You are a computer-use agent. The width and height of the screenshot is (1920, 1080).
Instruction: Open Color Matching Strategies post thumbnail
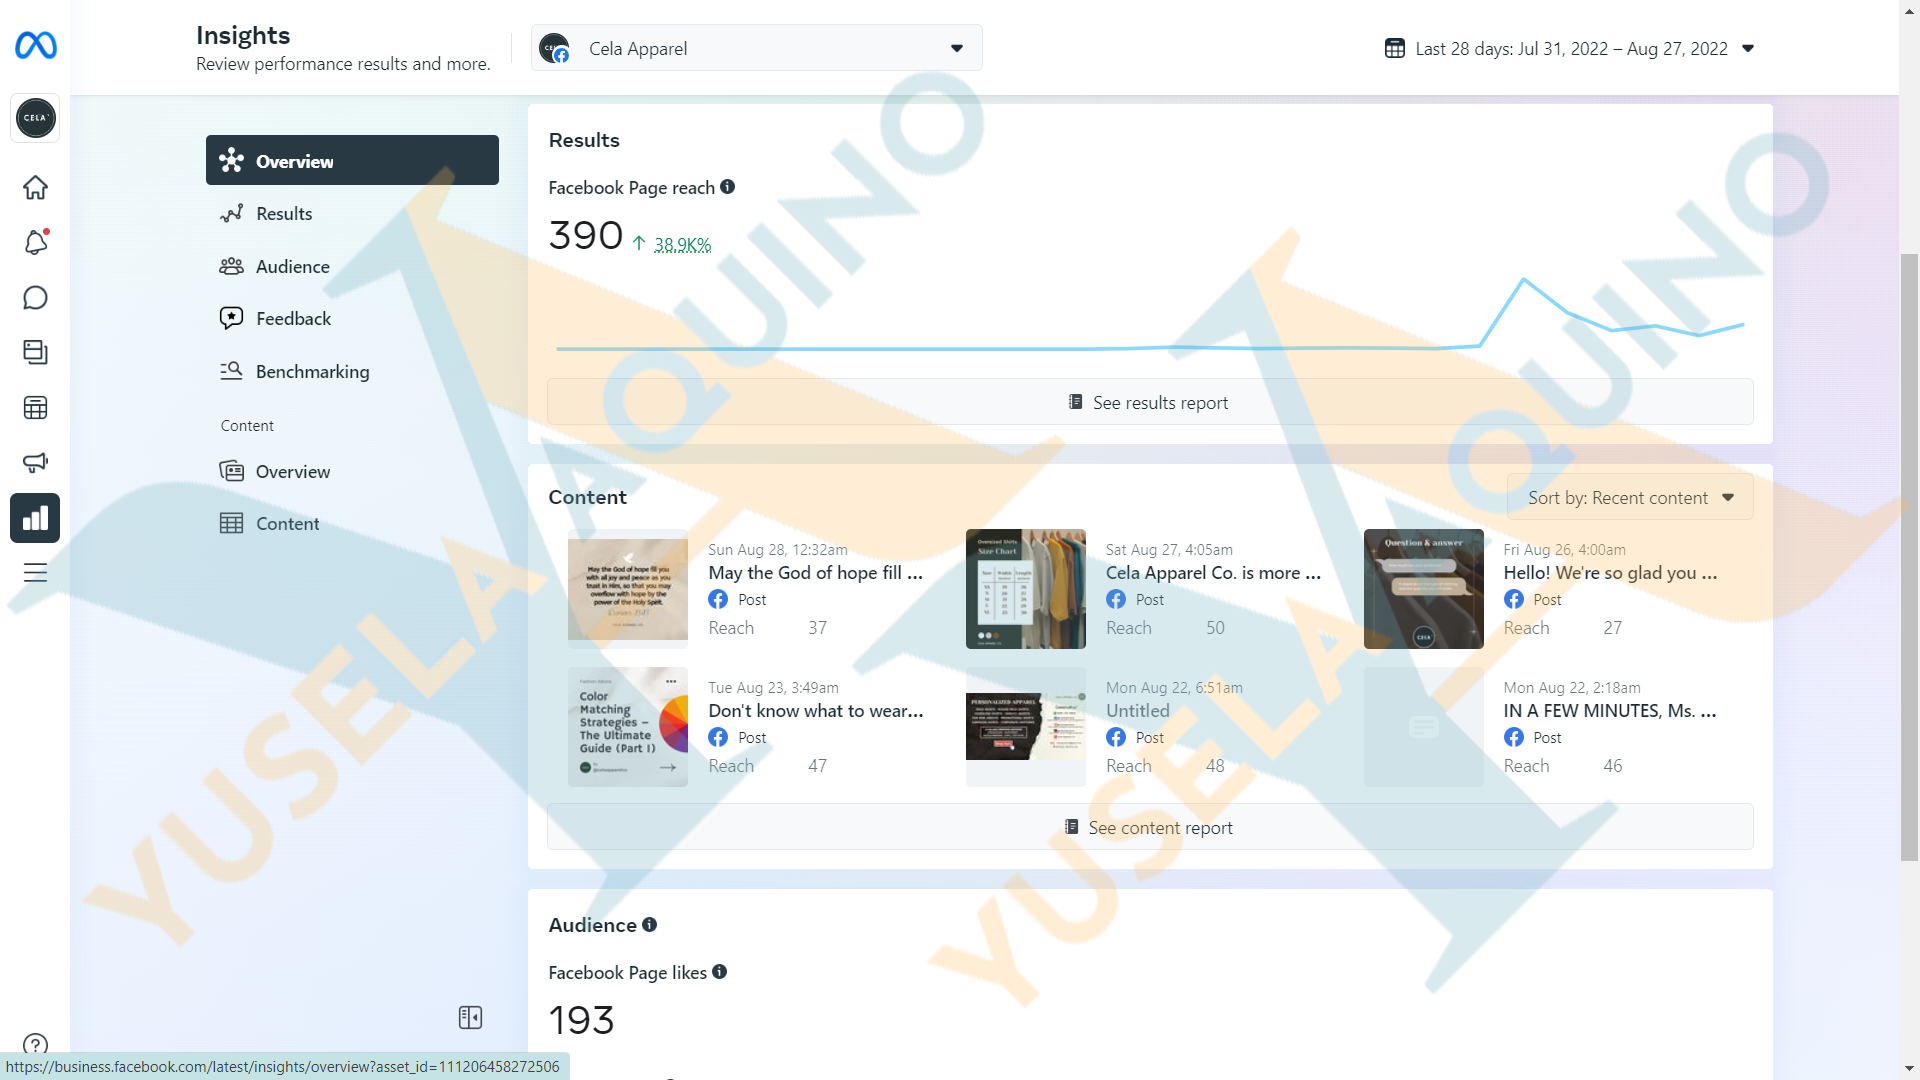coord(627,727)
